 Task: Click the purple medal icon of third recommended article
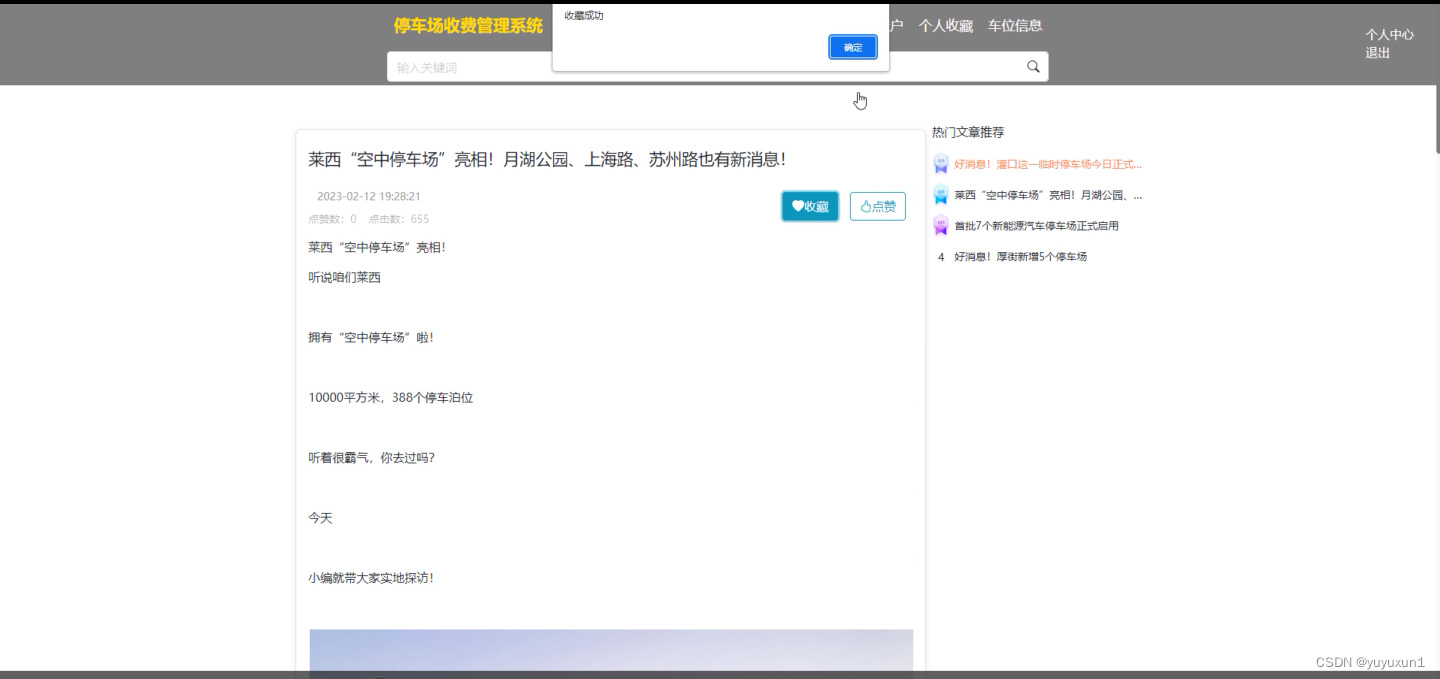point(940,226)
